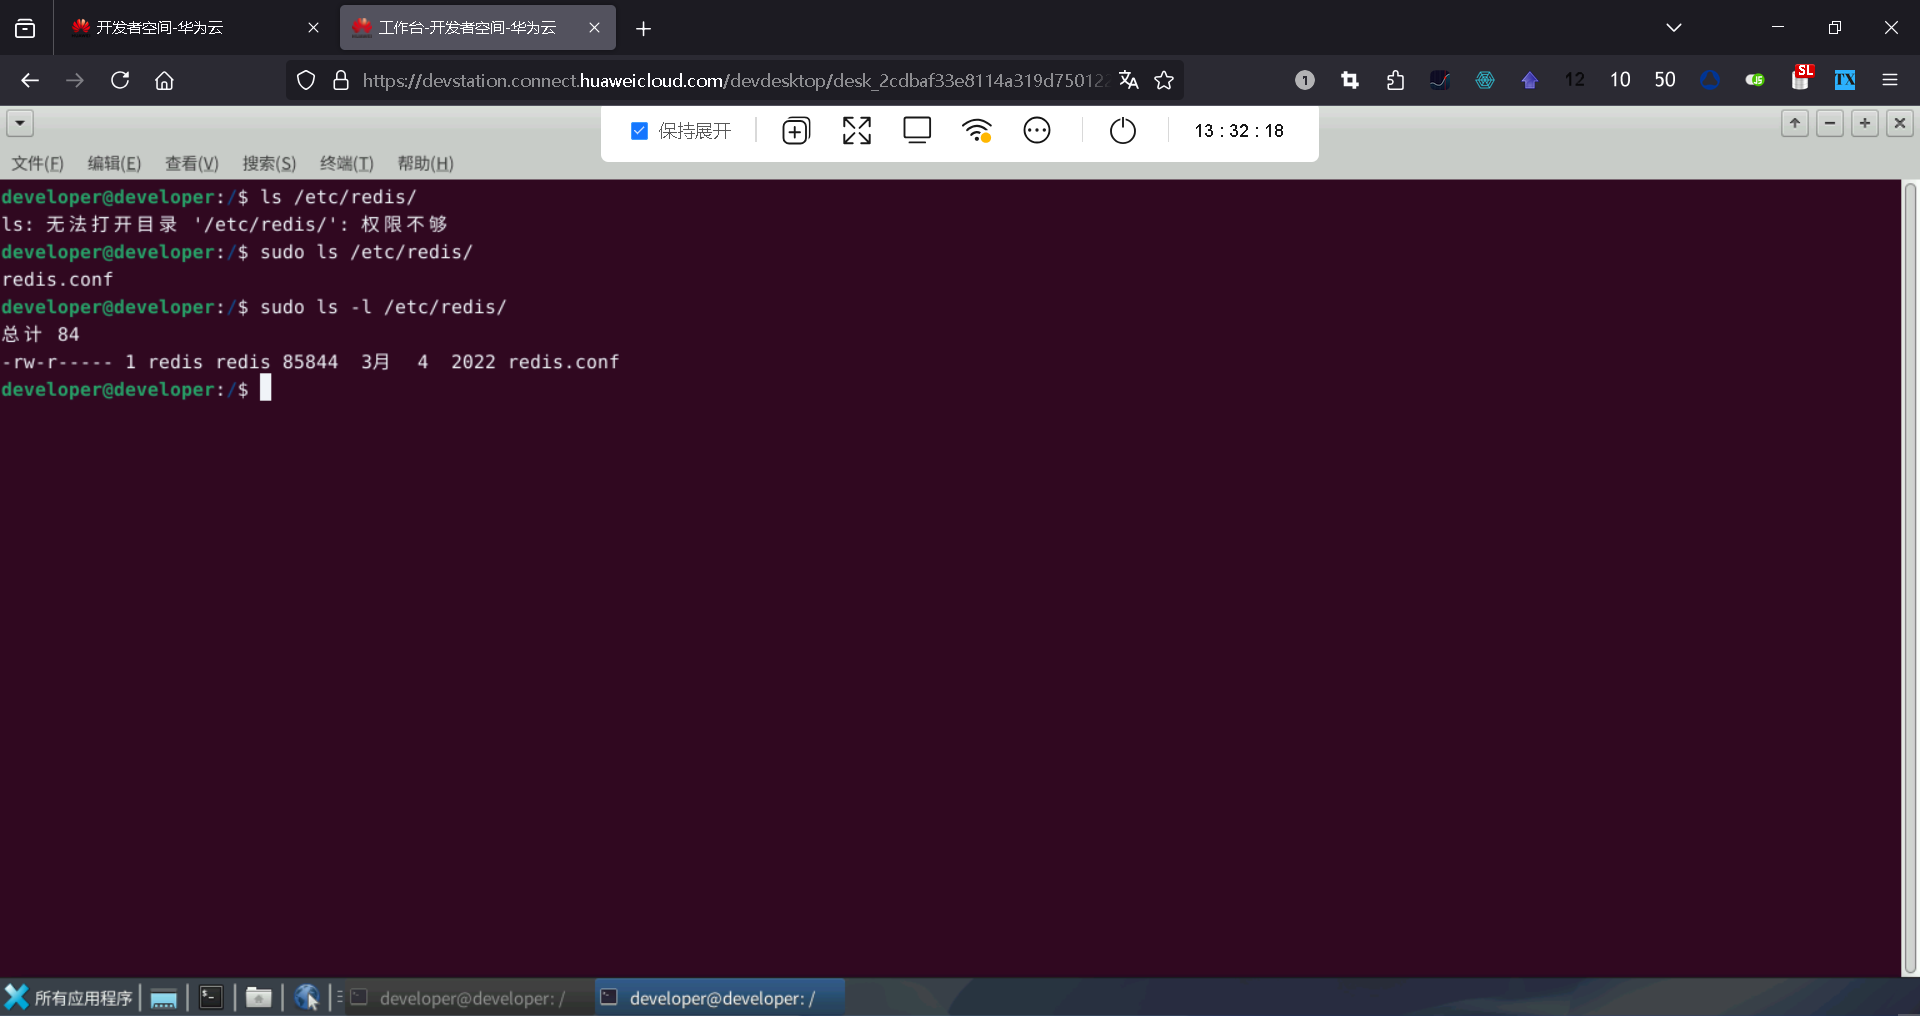The height and width of the screenshot is (1020, 1920).
Task: Open the file manager home folder icon
Action: pyautogui.click(x=259, y=998)
